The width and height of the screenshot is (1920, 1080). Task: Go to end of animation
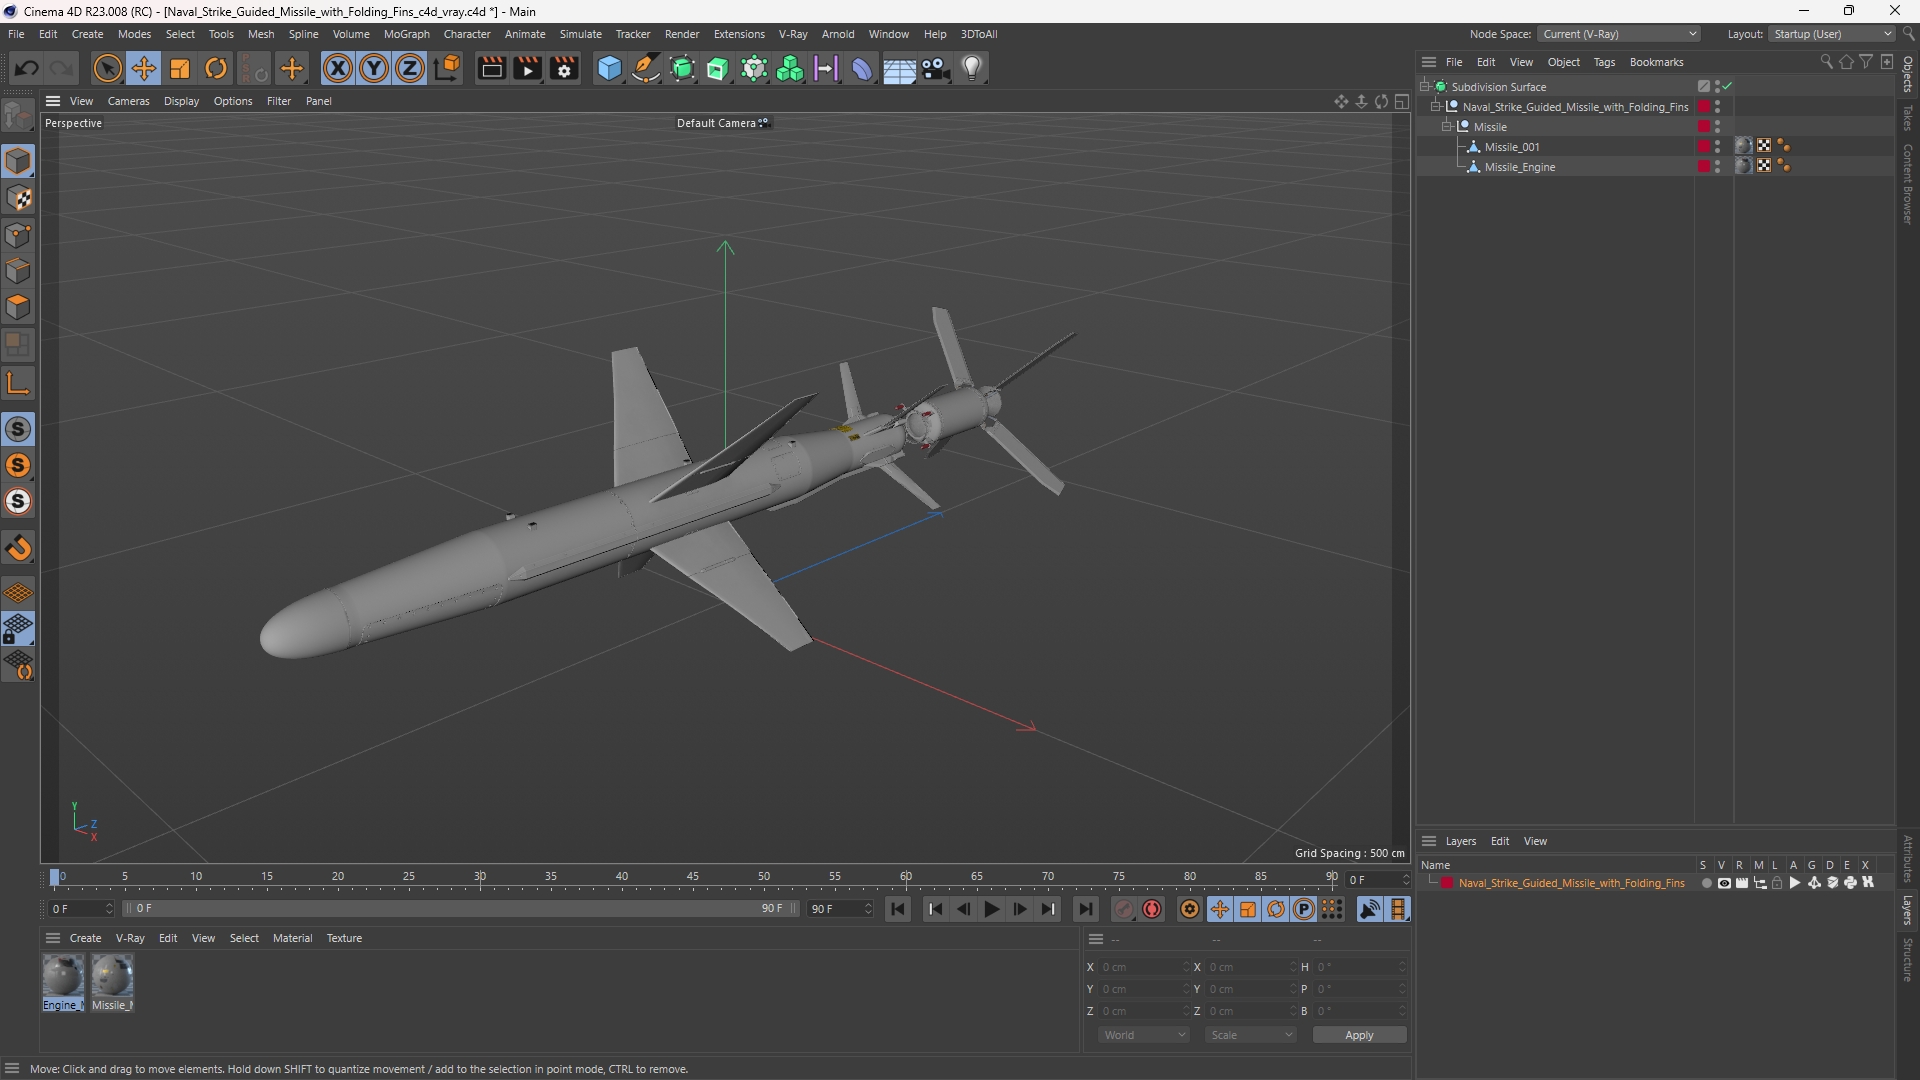pos(1085,909)
